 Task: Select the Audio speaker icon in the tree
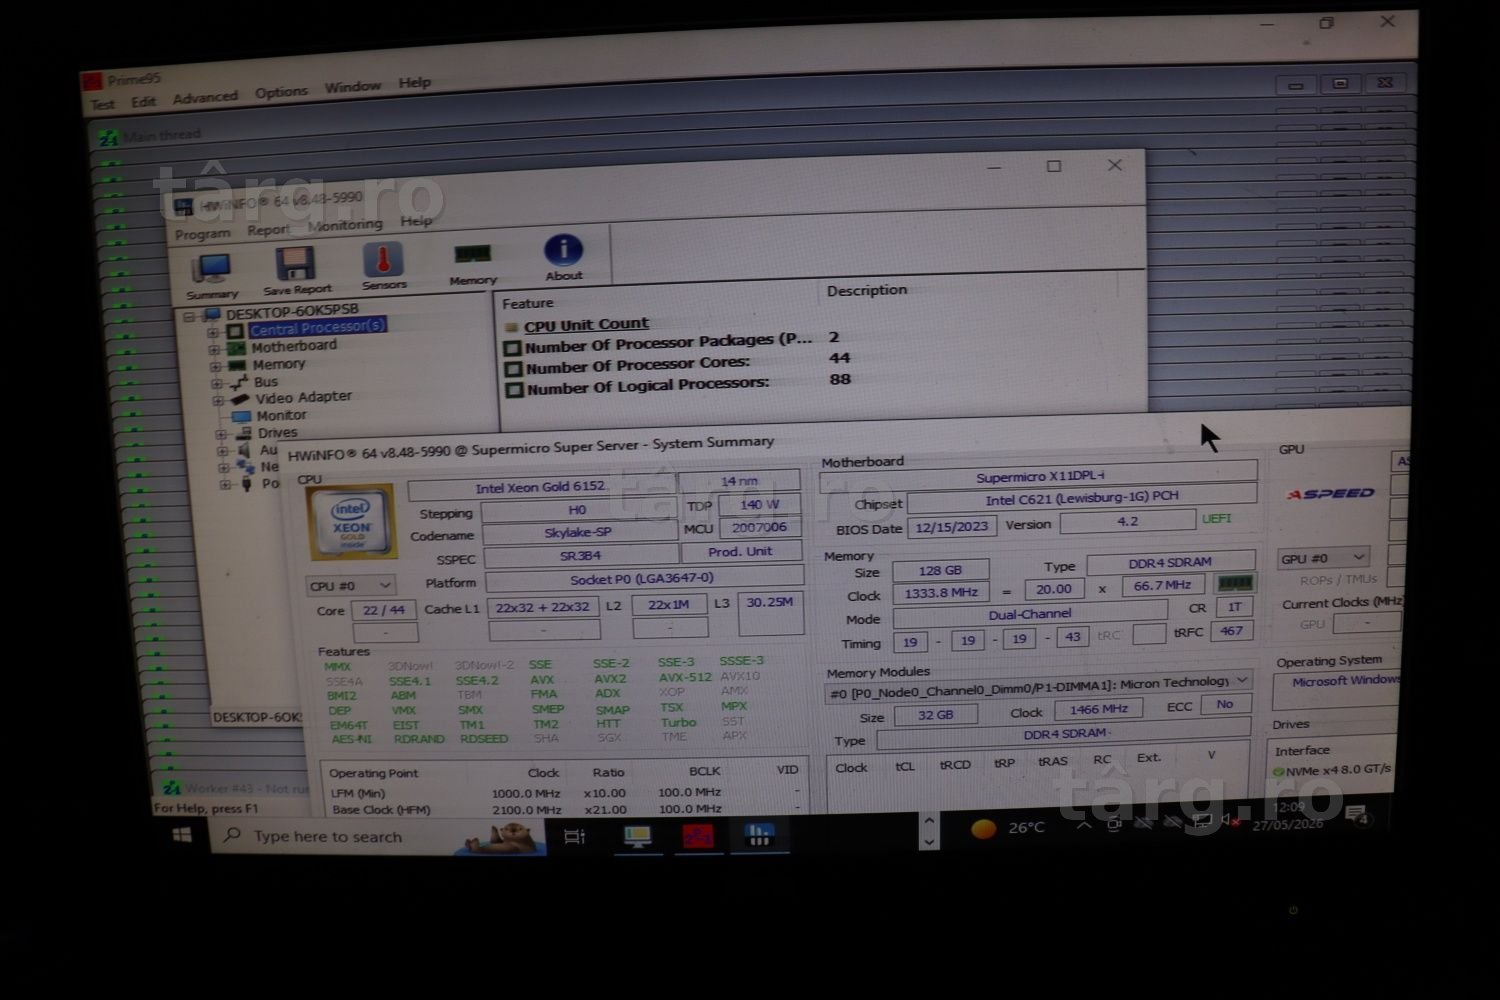pyautogui.click(x=244, y=450)
